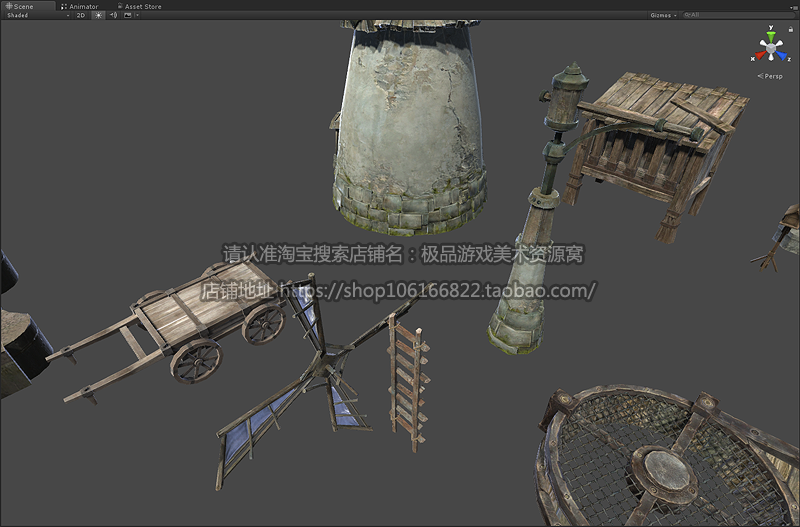Open the Asset Store tab
This screenshot has width=800, height=527.
click(x=139, y=6)
